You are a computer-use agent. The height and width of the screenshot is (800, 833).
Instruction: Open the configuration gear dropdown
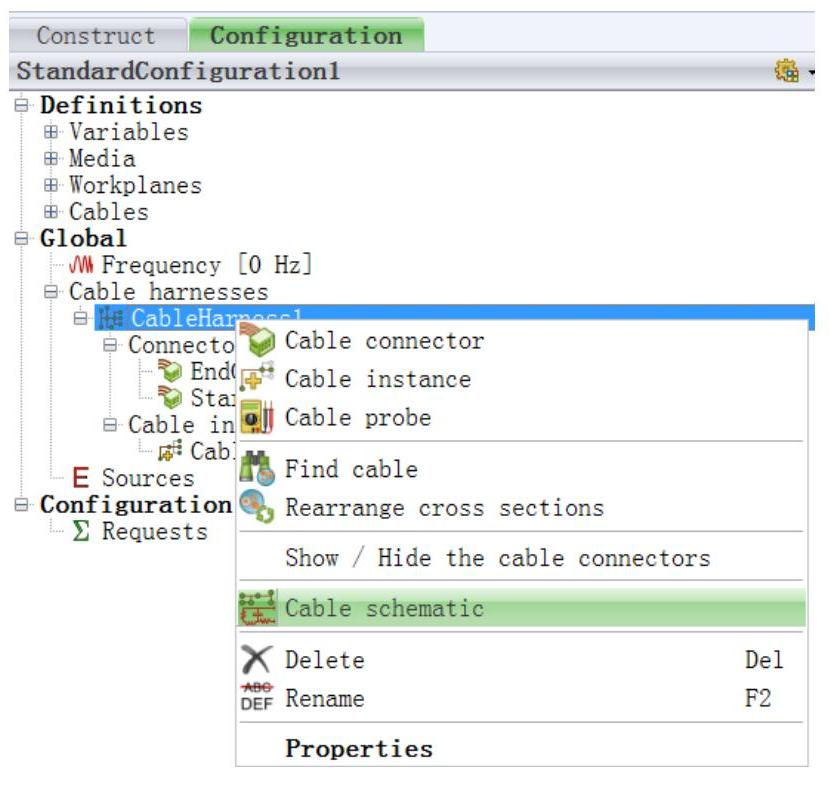794,71
